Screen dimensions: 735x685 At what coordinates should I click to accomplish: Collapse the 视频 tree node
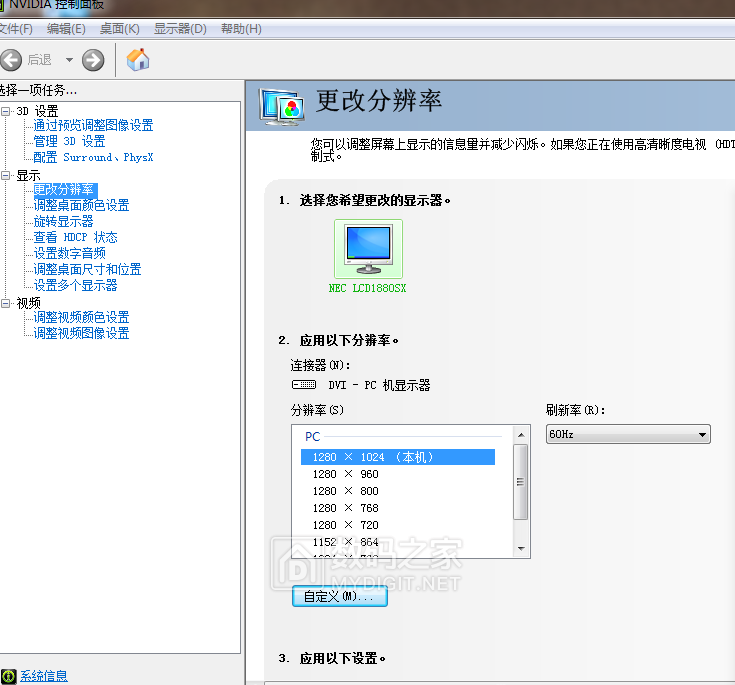pos(6,303)
